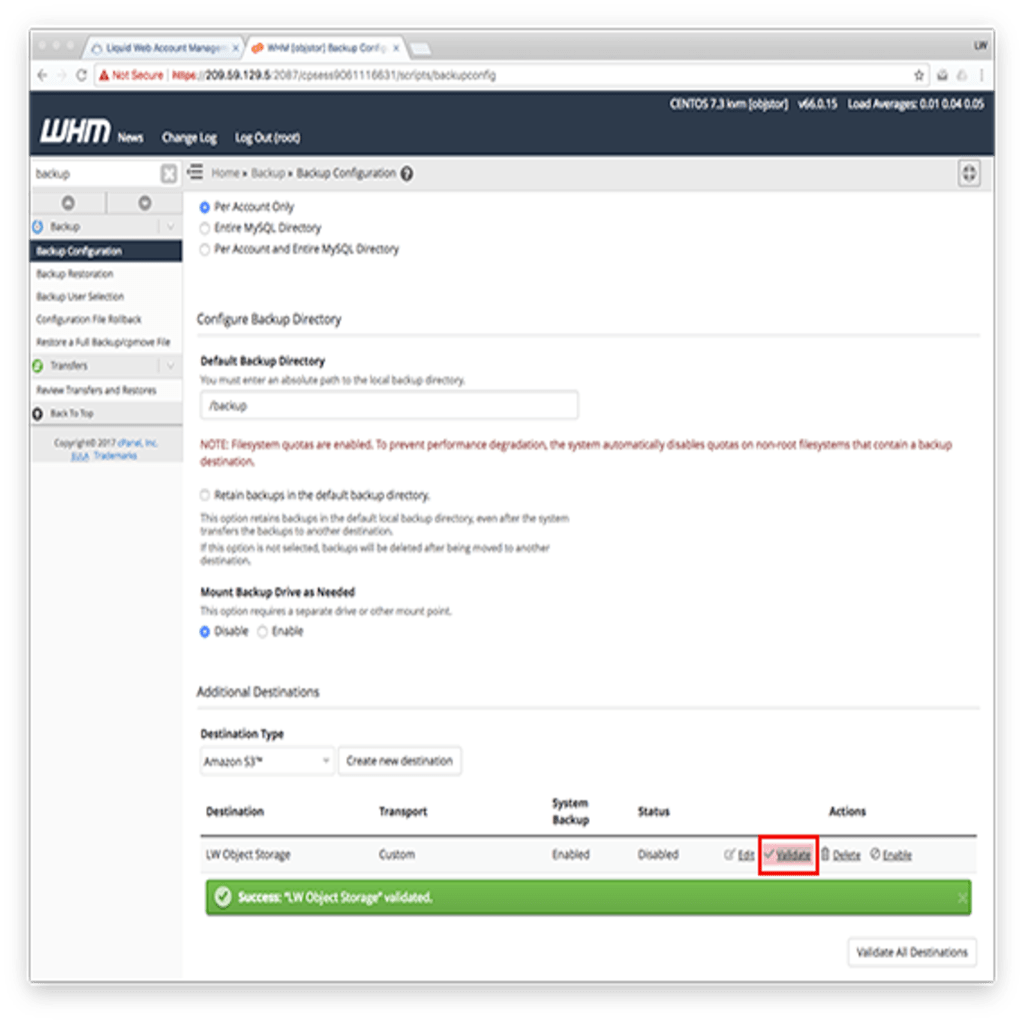1024x1024 pixels.
Task: Go to Home breadcrumb
Action: point(225,173)
